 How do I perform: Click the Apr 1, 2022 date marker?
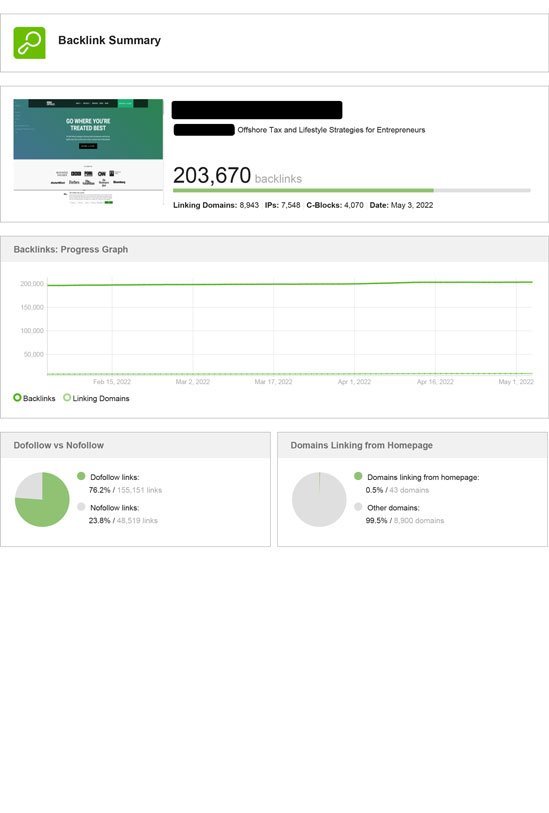coord(354,382)
